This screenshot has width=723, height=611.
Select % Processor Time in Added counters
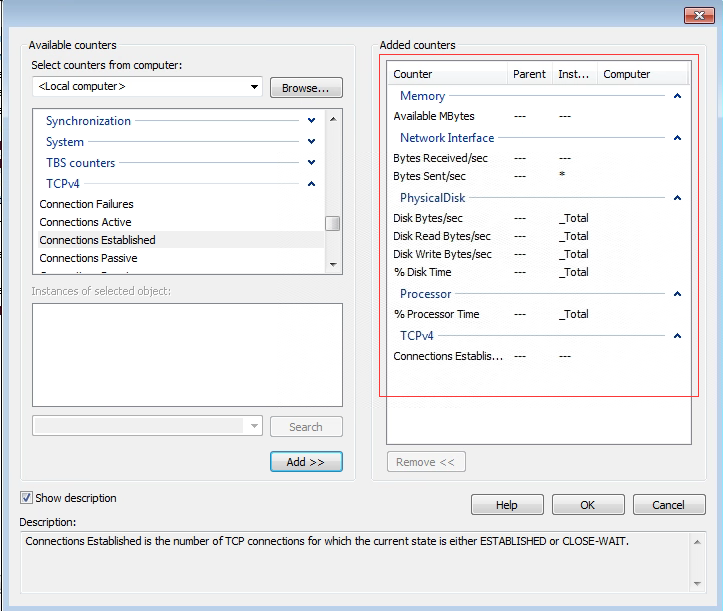[x=436, y=314]
